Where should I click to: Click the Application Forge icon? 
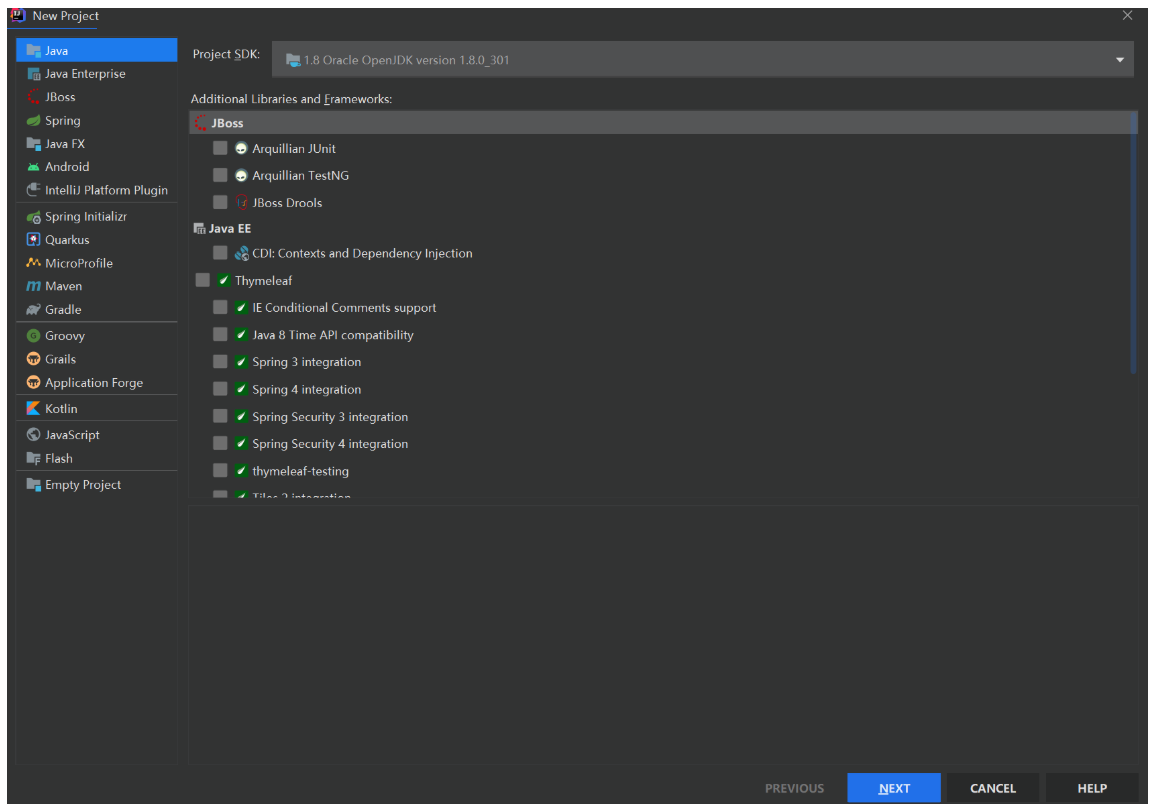[33, 383]
